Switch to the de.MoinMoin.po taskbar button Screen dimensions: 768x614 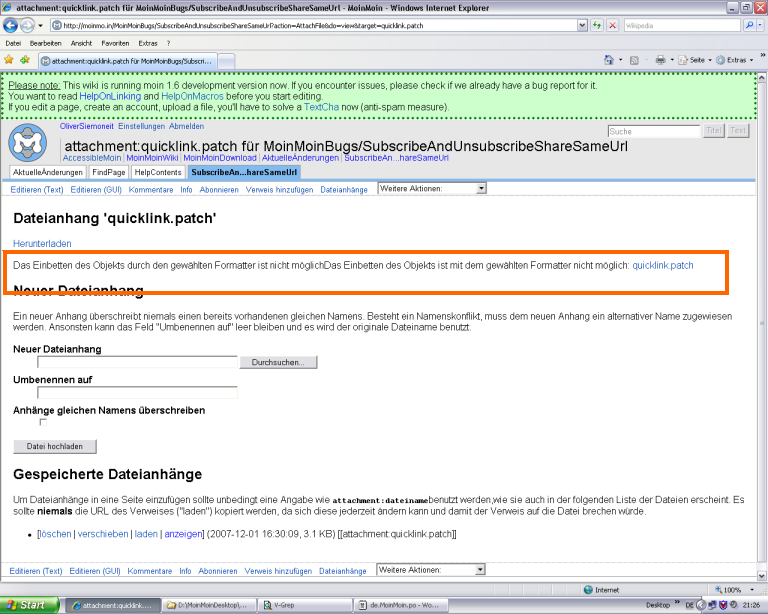pyautogui.click(x=399, y=605)
